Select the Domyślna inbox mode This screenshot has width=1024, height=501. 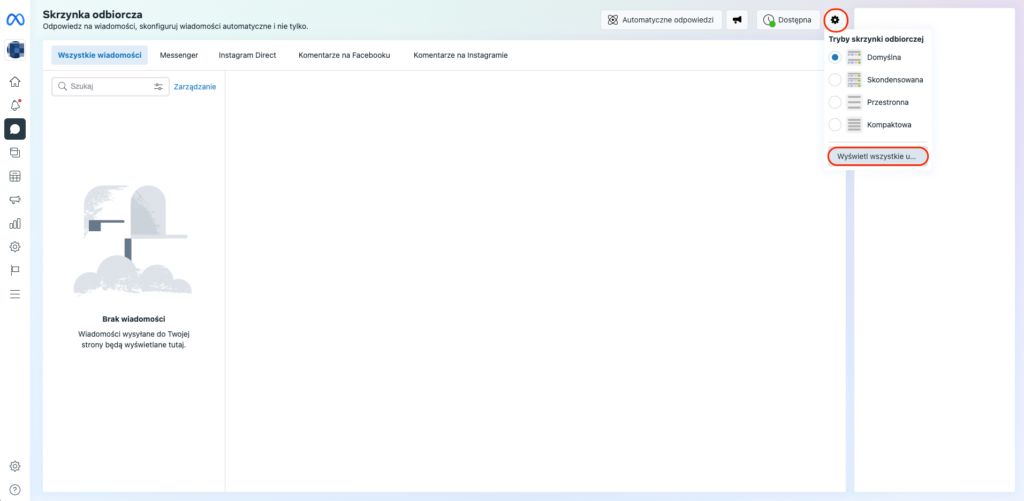835,57
